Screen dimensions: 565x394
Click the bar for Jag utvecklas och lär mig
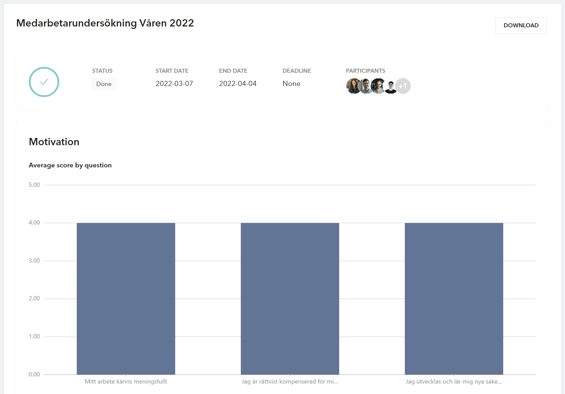point(454,298)
